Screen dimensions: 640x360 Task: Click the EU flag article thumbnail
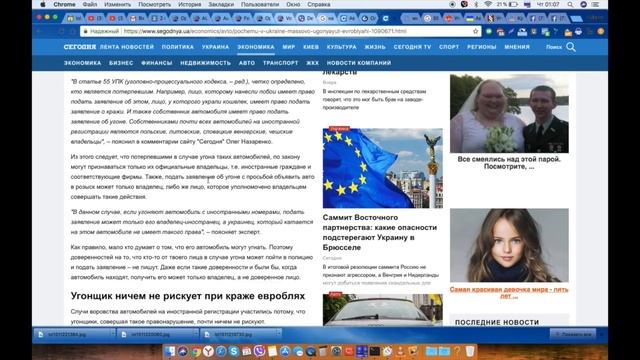tap(382, 168)
